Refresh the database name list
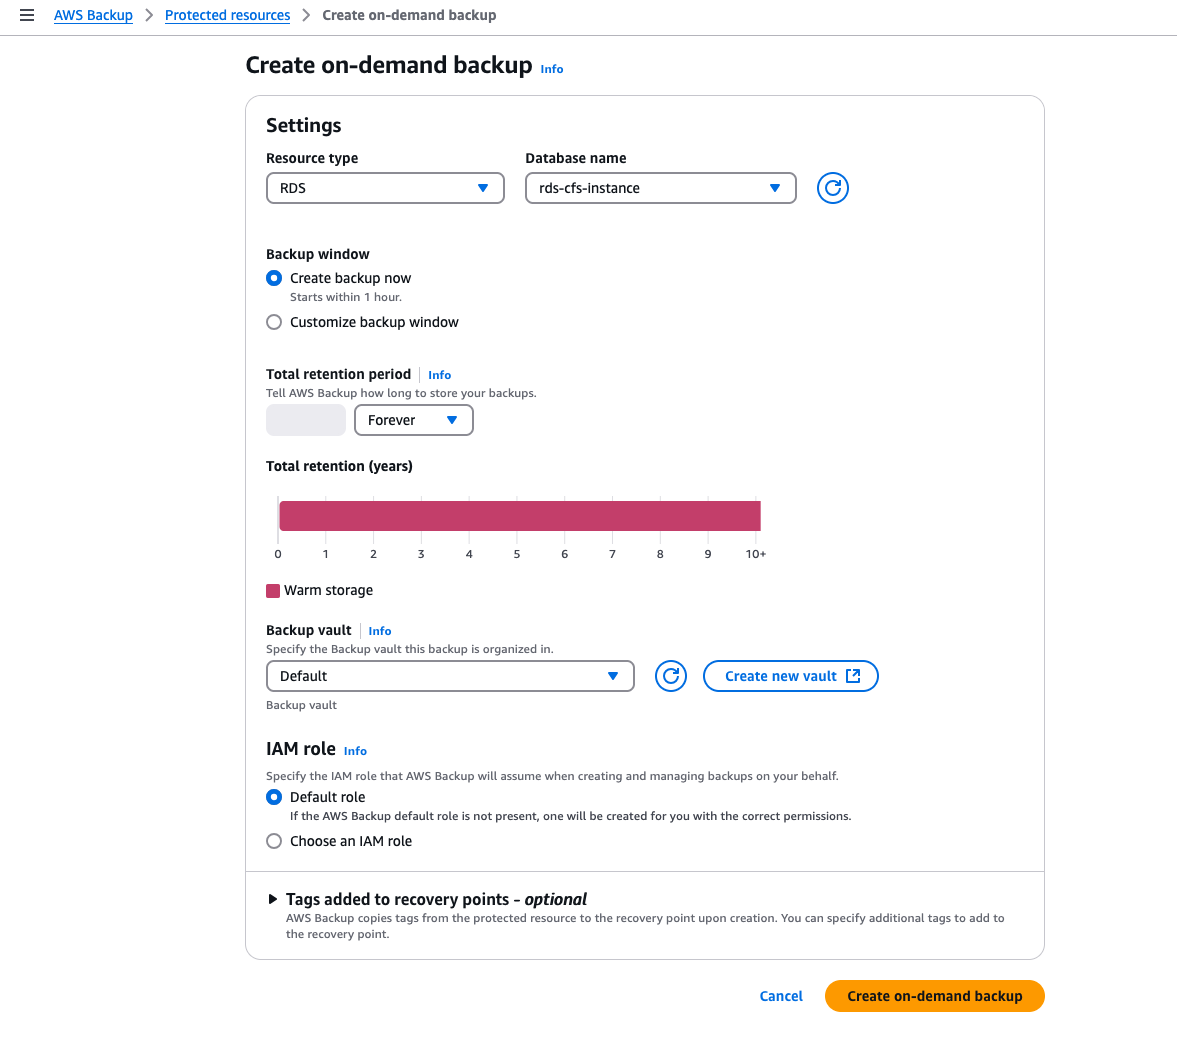The width and height of the screenshot is (1177, 1037). 832,188
